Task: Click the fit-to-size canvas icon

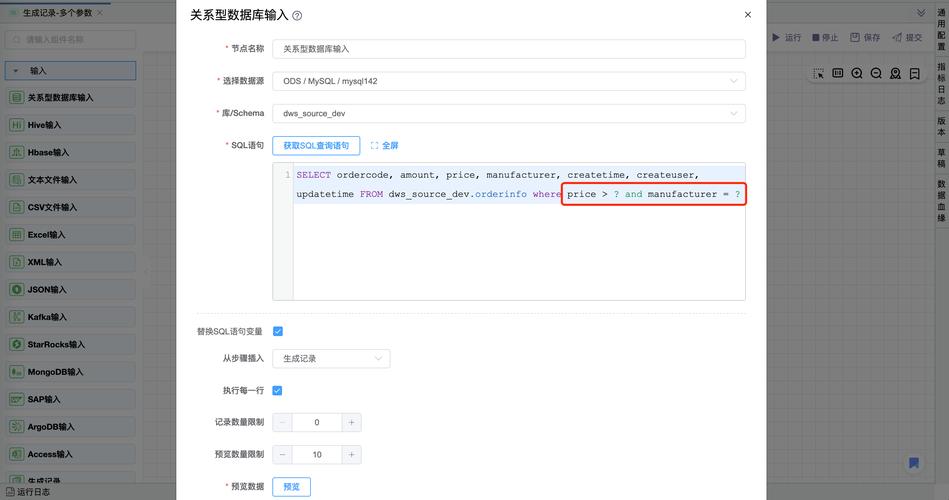Action: pyautogui.click(x=838, y=73)
